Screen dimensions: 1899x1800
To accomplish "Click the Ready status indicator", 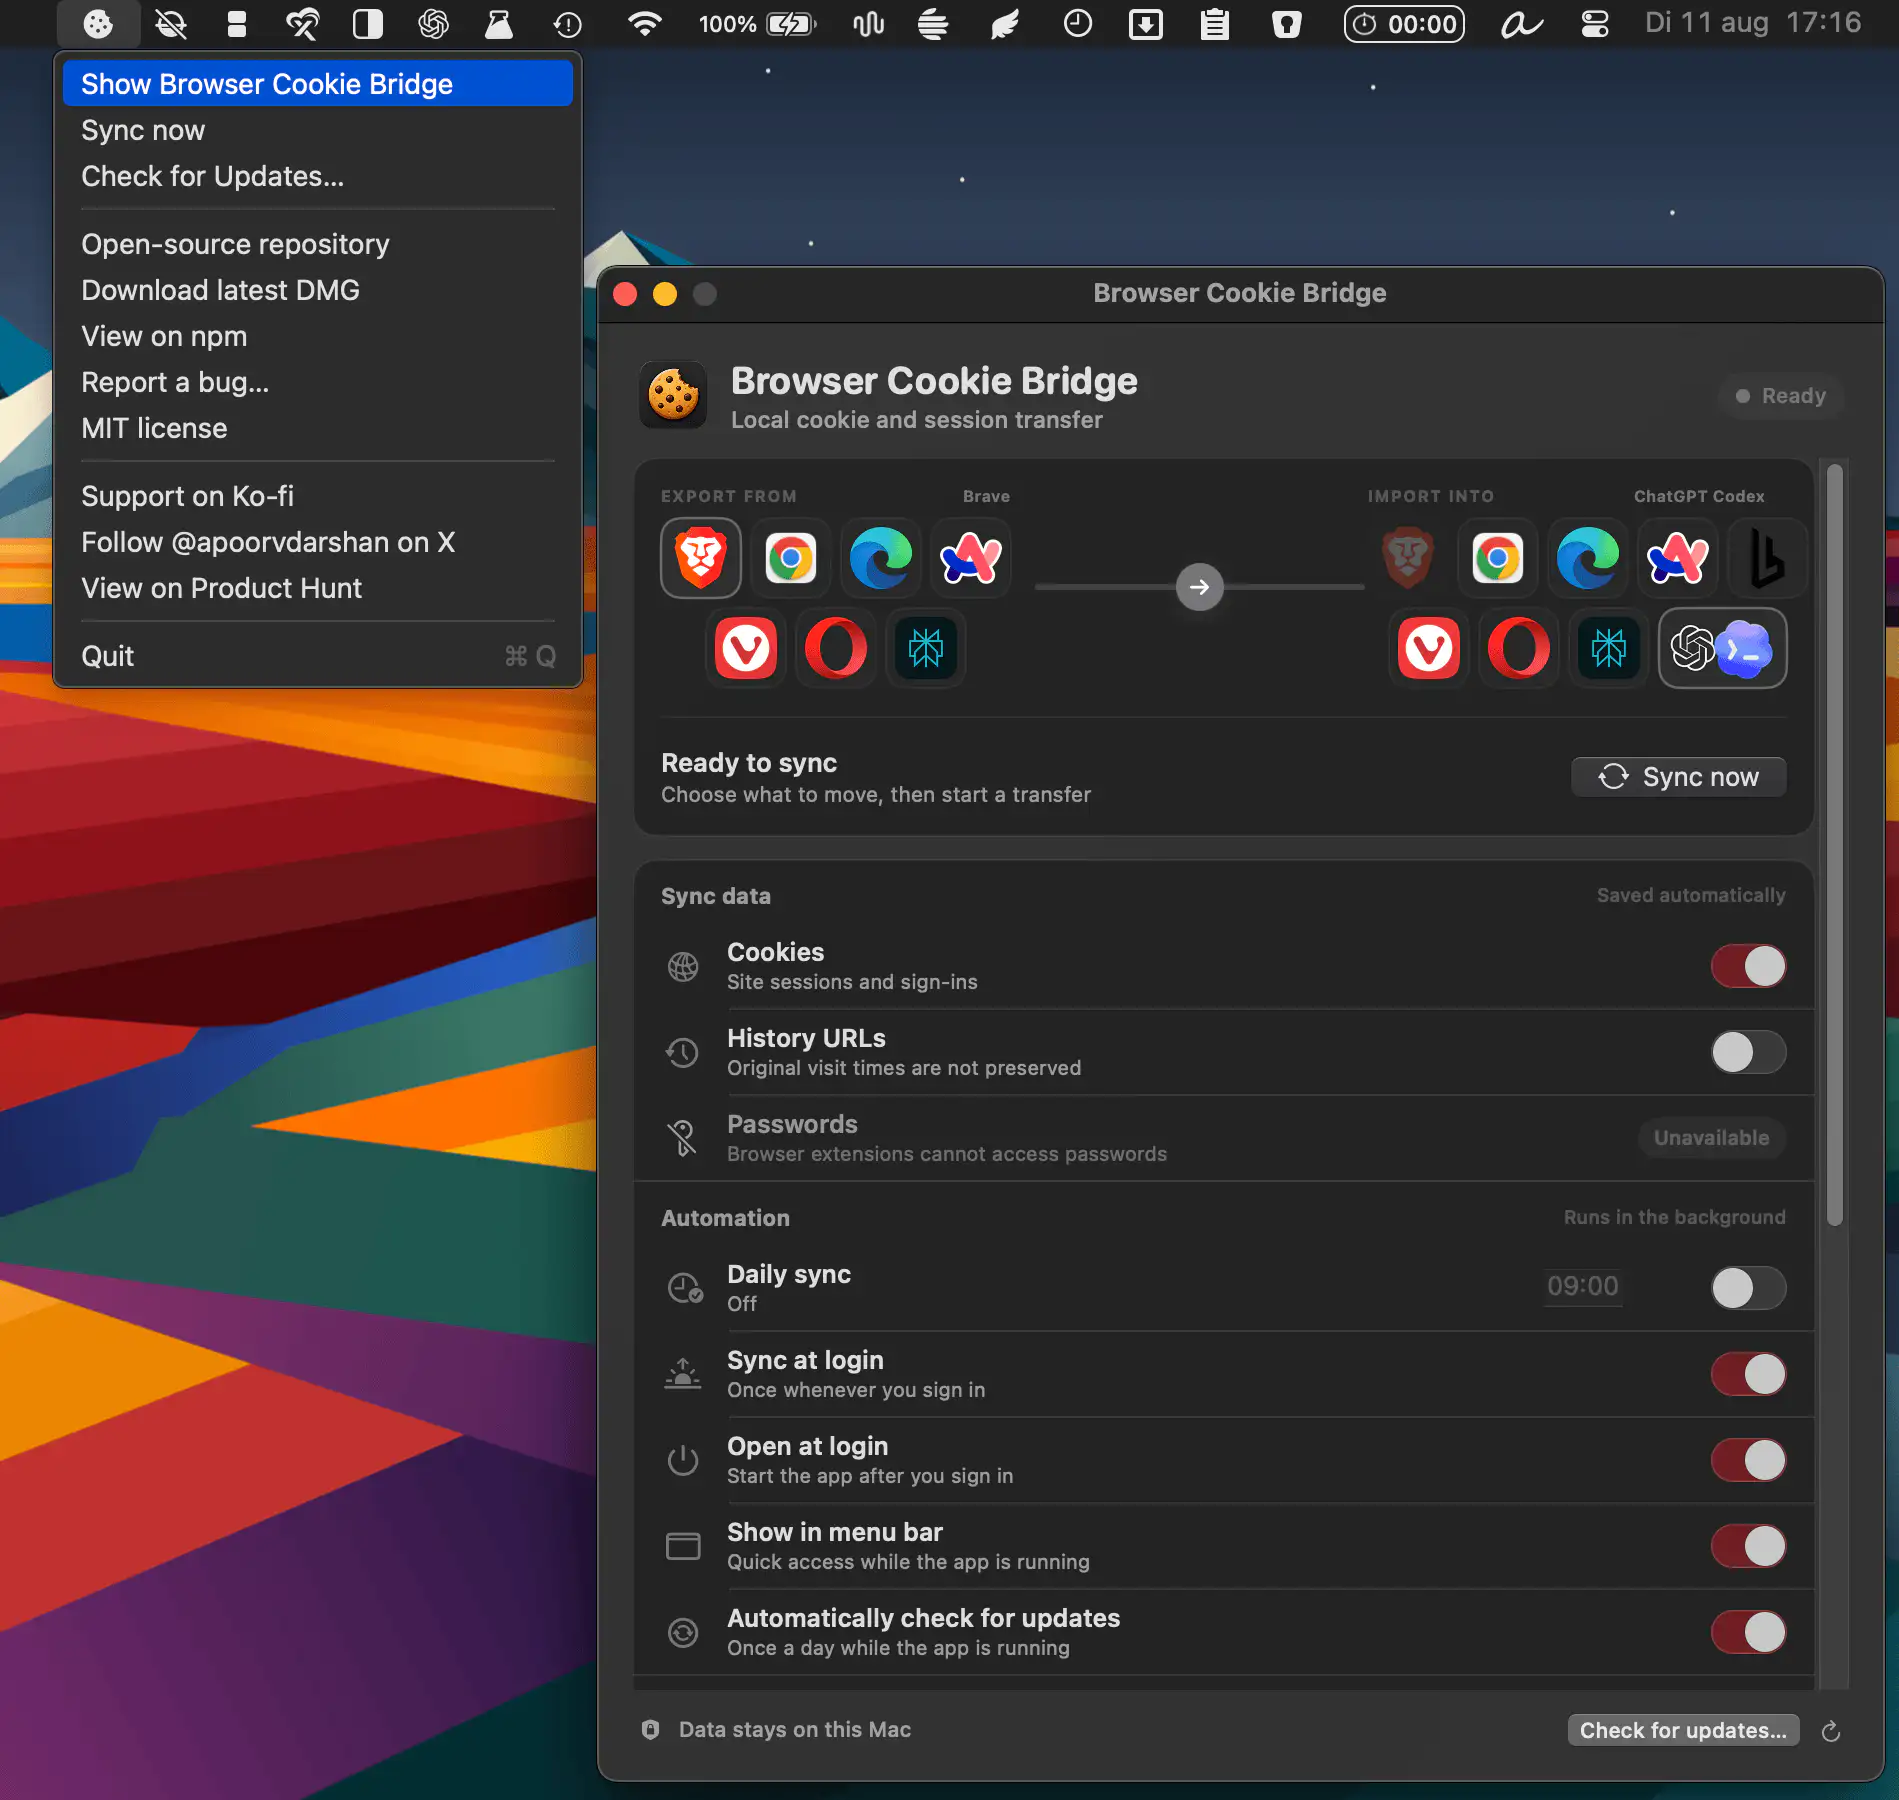I will point(1781,396).
